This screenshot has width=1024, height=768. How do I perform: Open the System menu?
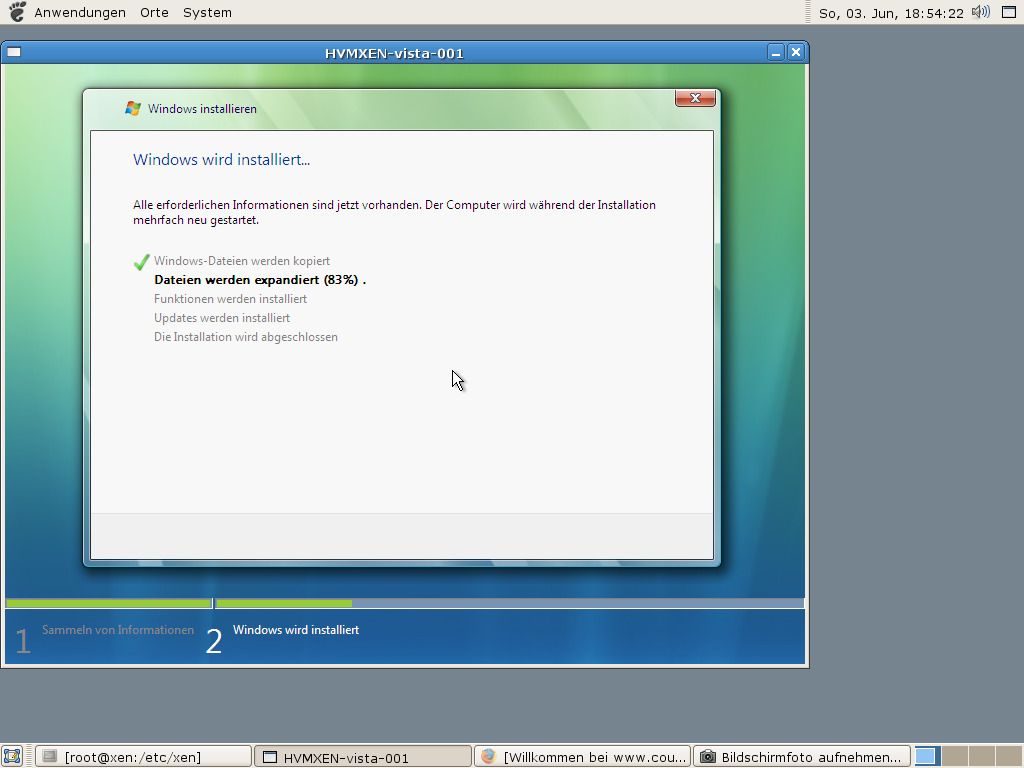click(x=207, y=13)
